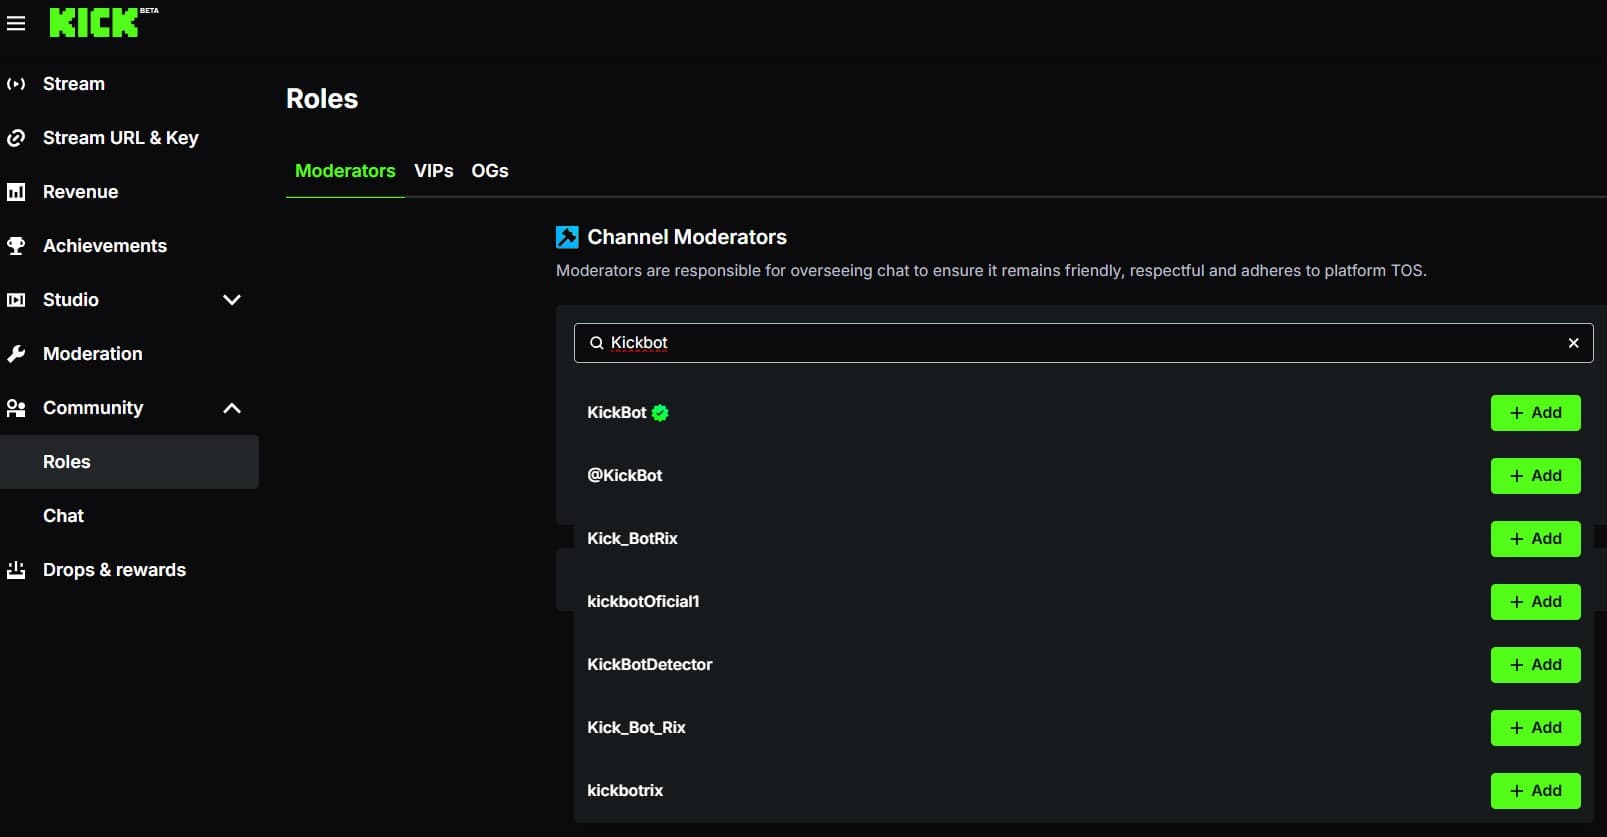Select the kickbotrix result name
Screen dimensions: 1607x837
click(625, 791)
